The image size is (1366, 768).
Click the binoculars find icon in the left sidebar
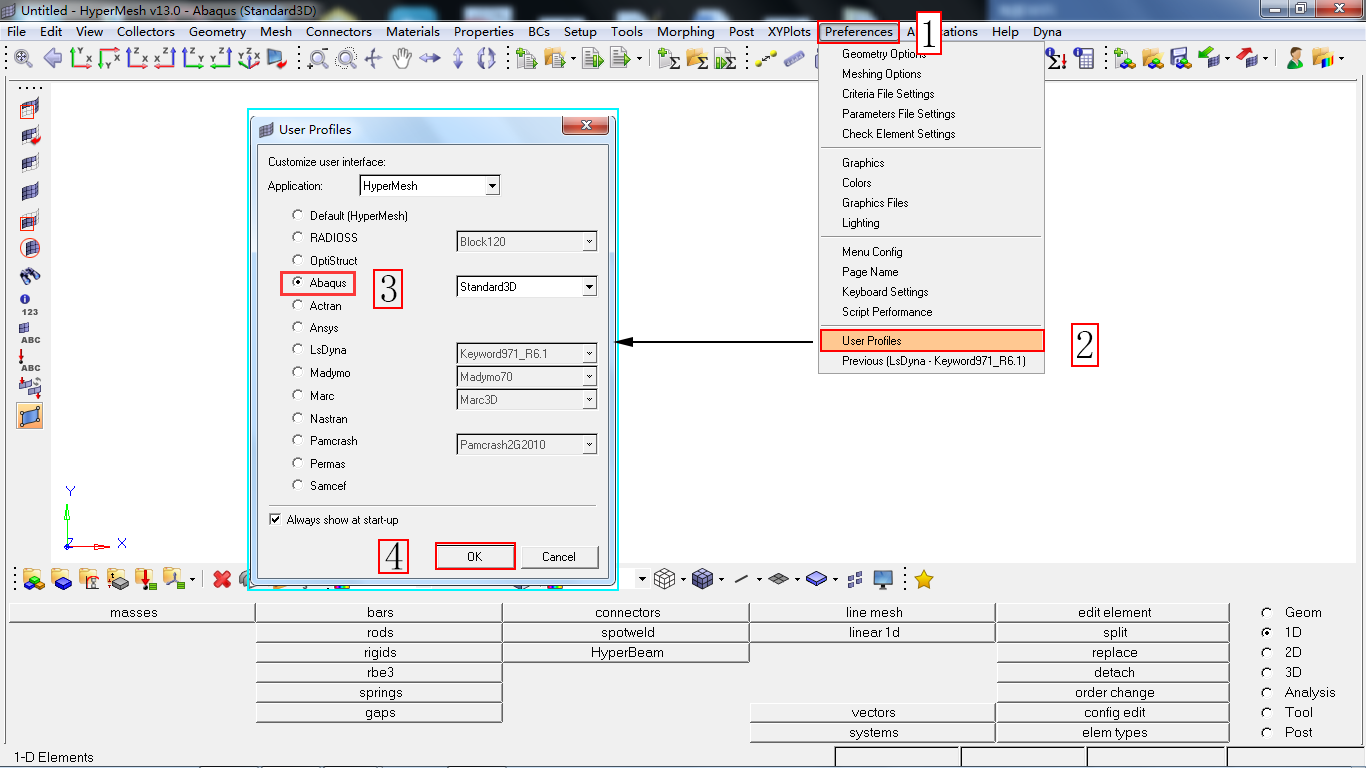click(x=30, y=275)
